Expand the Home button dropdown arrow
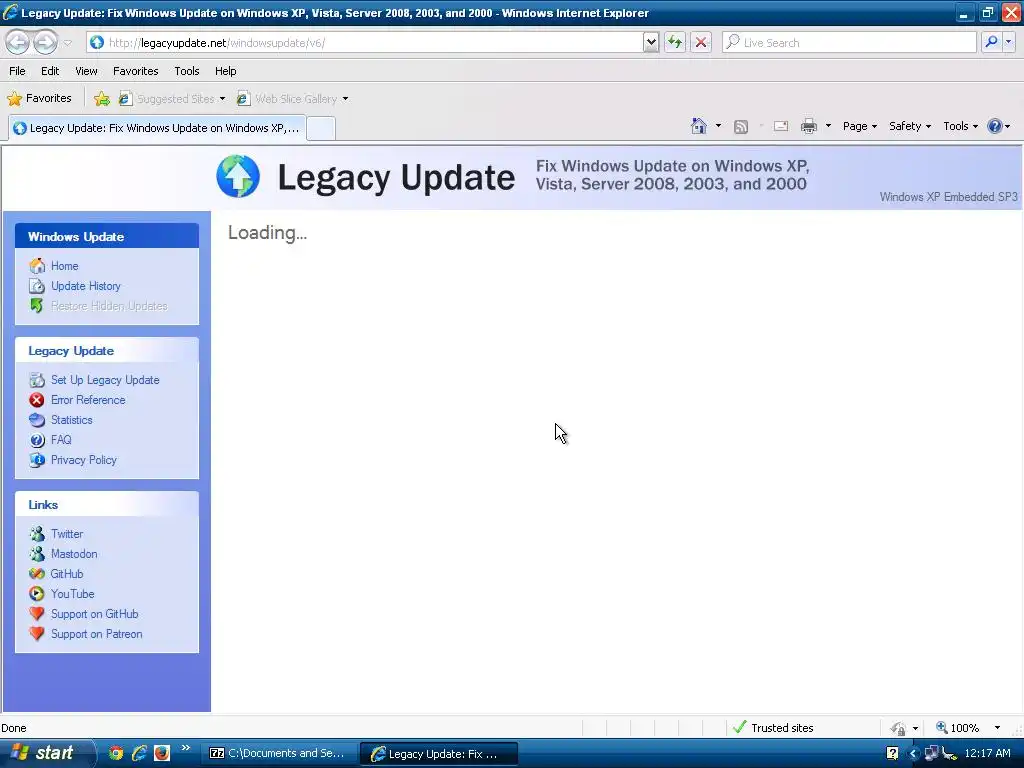 point(718,126)
